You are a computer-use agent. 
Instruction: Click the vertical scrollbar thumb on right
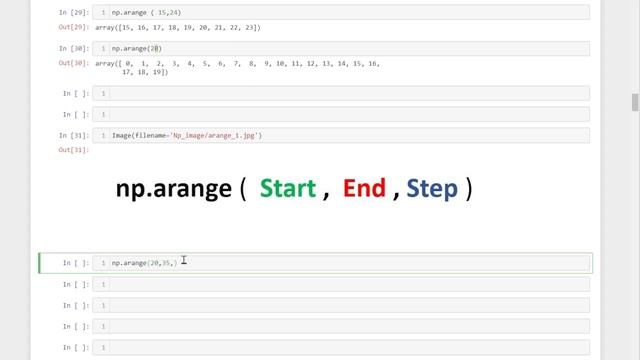coord(635,102)
